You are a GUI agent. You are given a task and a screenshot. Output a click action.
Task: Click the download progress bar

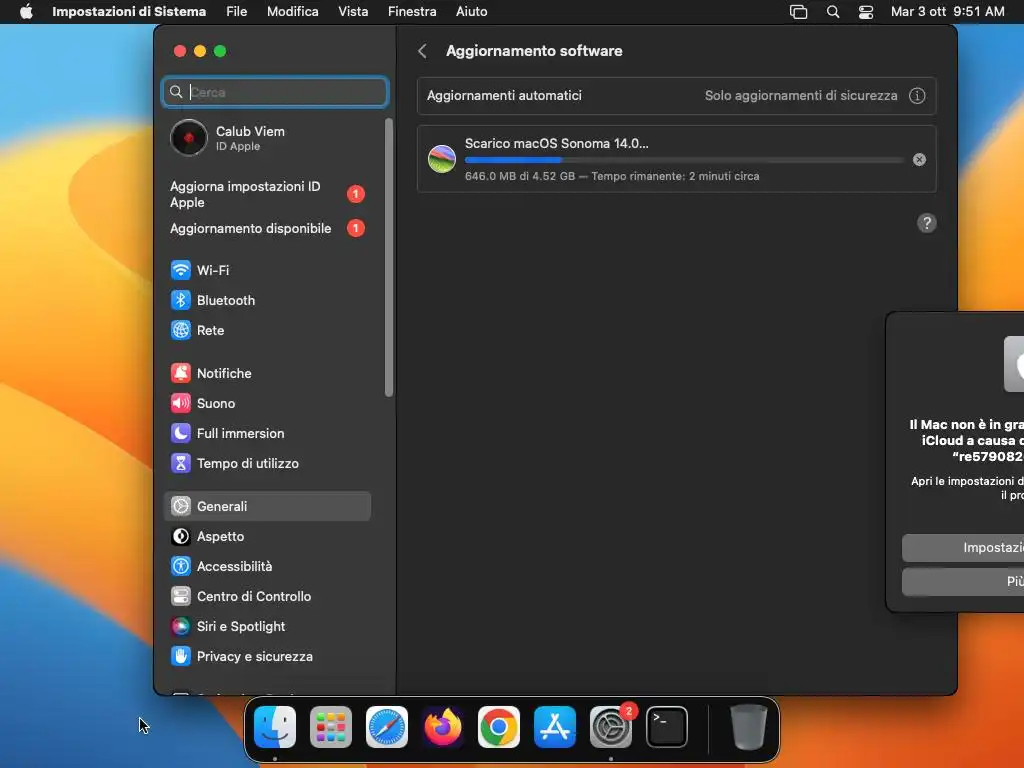(x=684, y=159)
